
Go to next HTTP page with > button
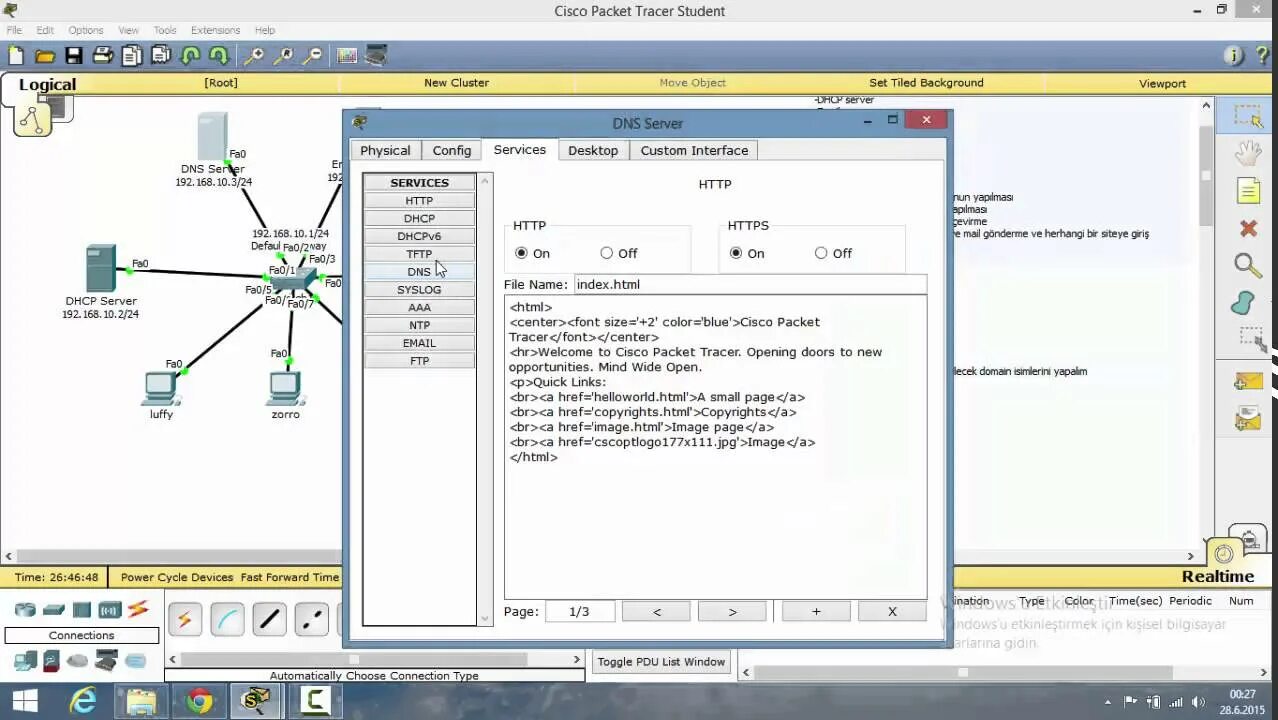(732, 611)
